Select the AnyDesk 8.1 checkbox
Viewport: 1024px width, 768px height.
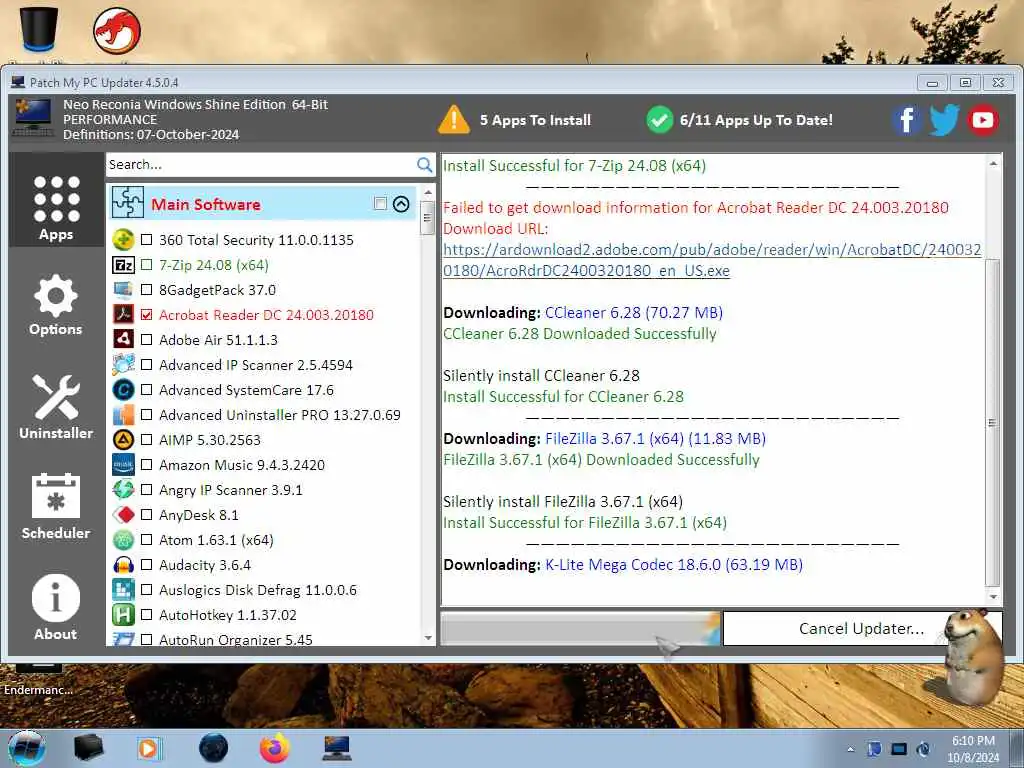click(147, 515)
